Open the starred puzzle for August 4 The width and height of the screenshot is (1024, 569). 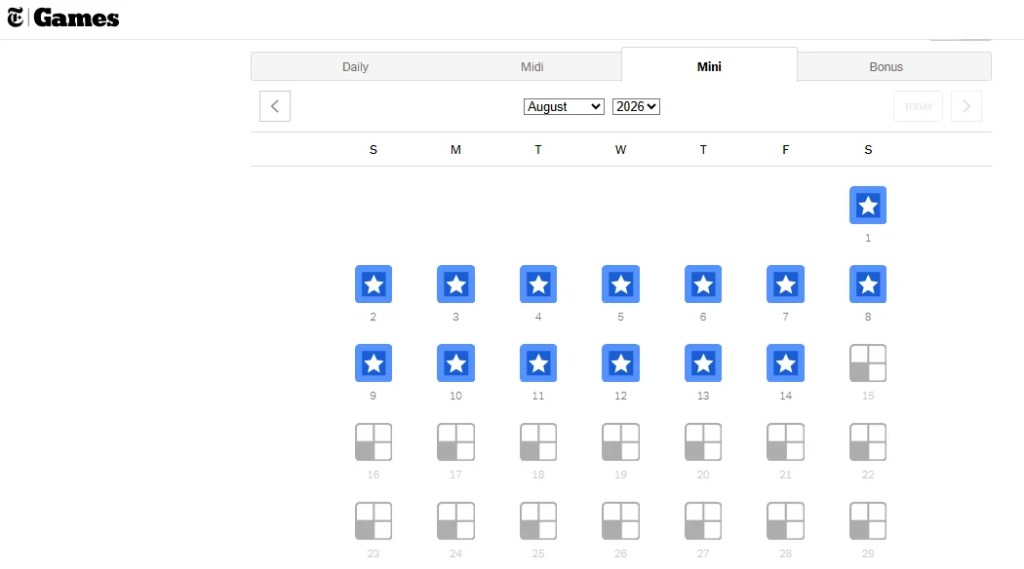tap(538, 284)
